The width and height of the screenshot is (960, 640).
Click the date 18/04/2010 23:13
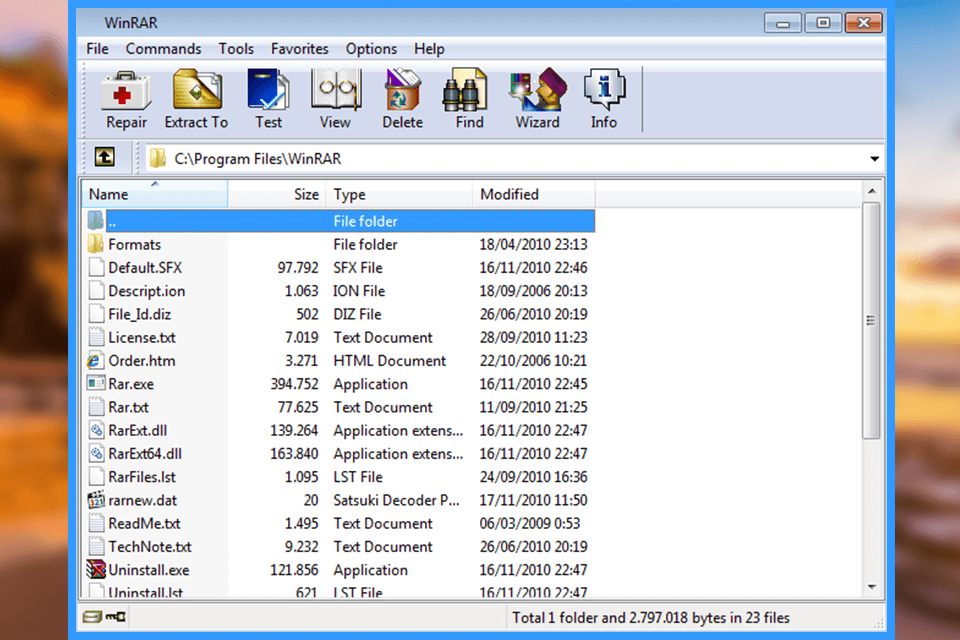click(x=533, y=244)
